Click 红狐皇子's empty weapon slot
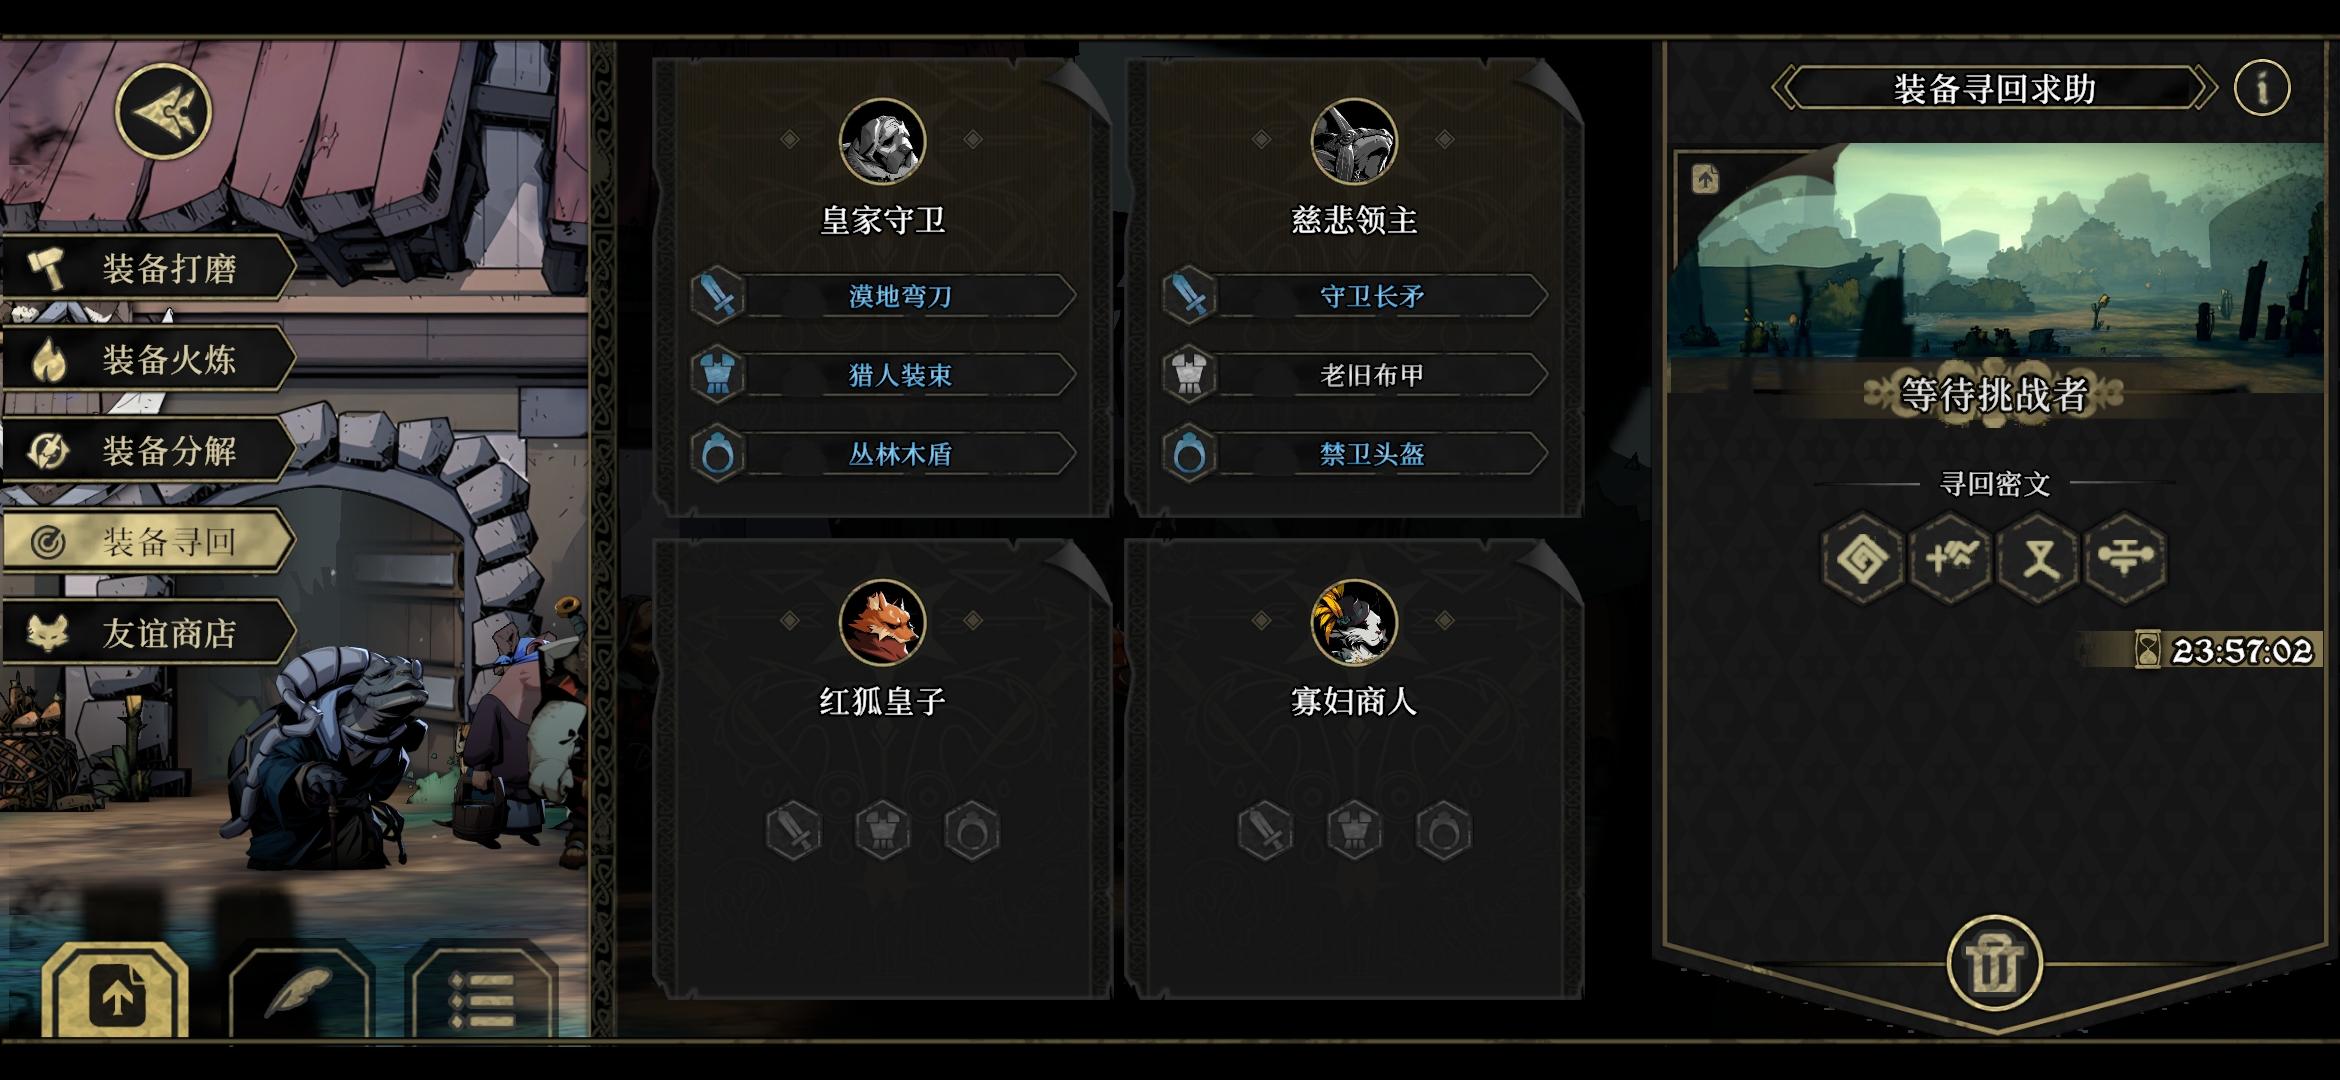 793,830
